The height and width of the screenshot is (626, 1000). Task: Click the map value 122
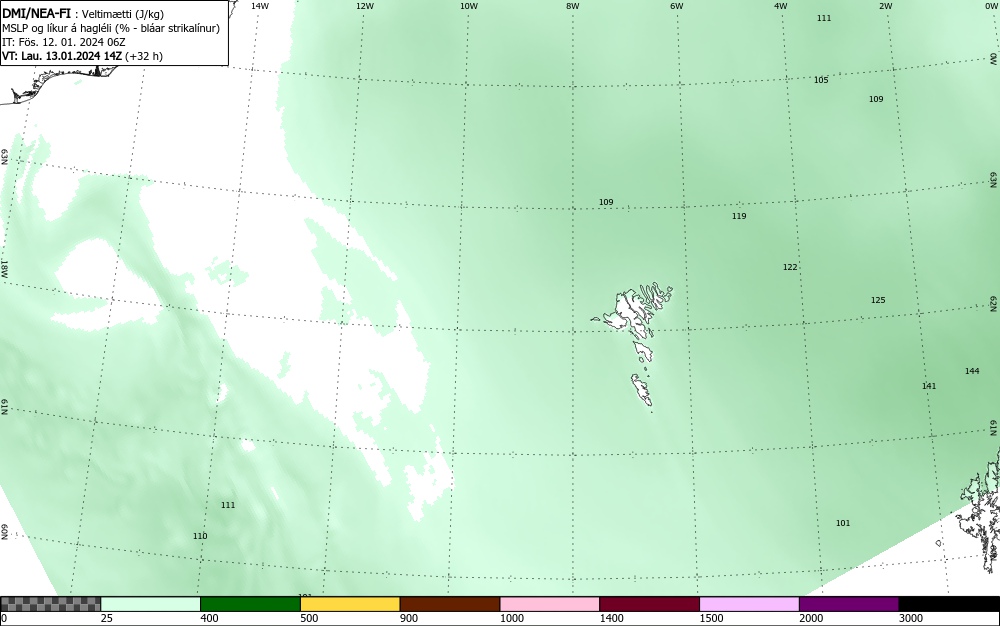(x=790, y=267)
